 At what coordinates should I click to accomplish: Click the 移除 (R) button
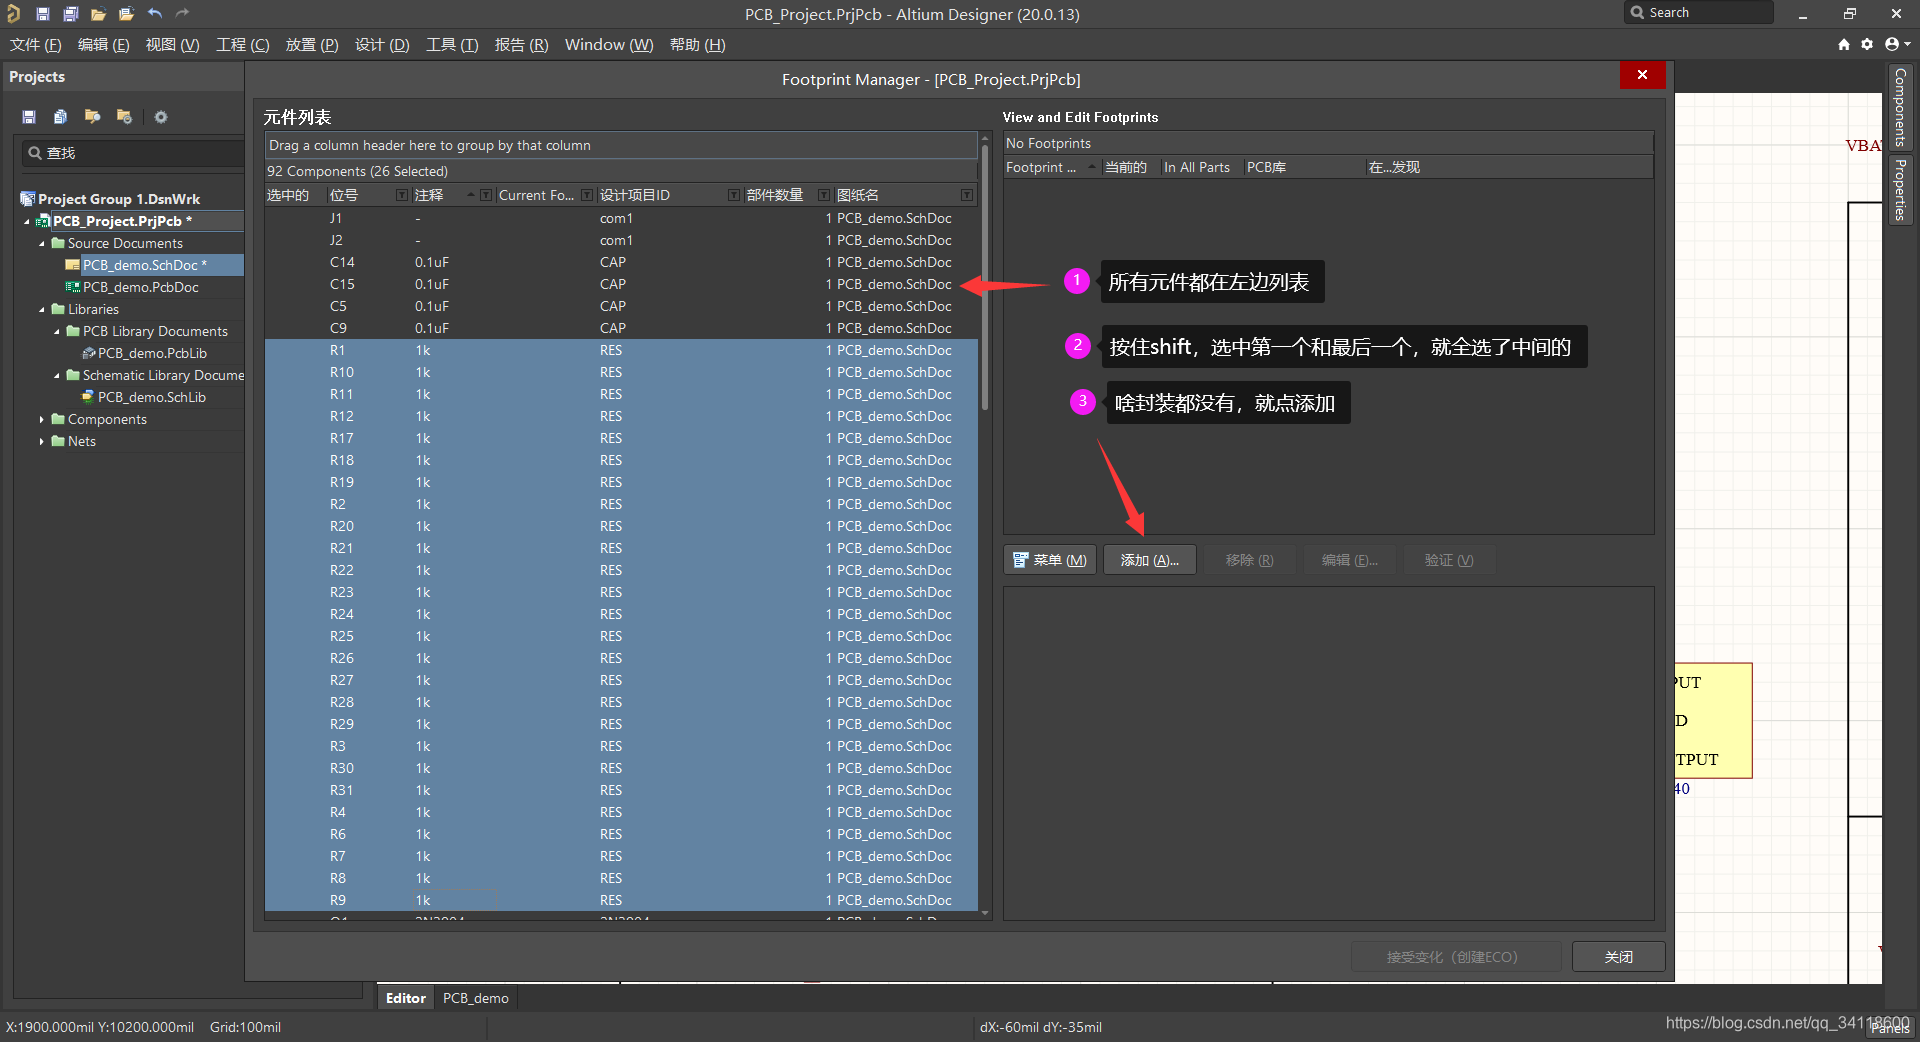pyautogui.click(x=1250, y=560)
